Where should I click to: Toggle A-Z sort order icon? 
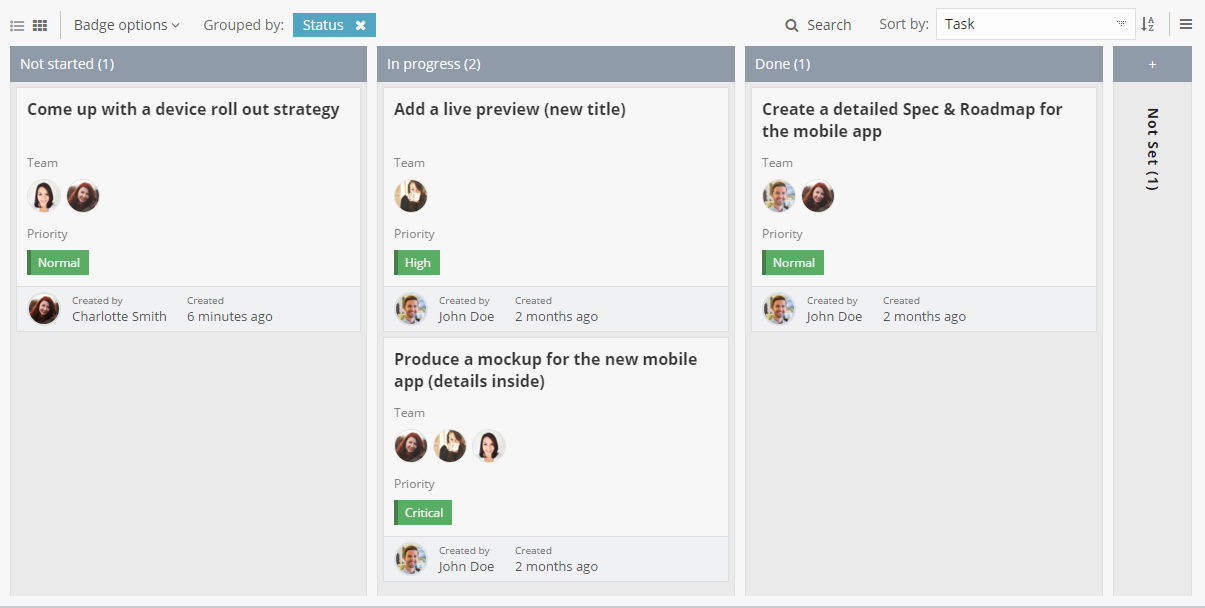[x=1148, y=25]
